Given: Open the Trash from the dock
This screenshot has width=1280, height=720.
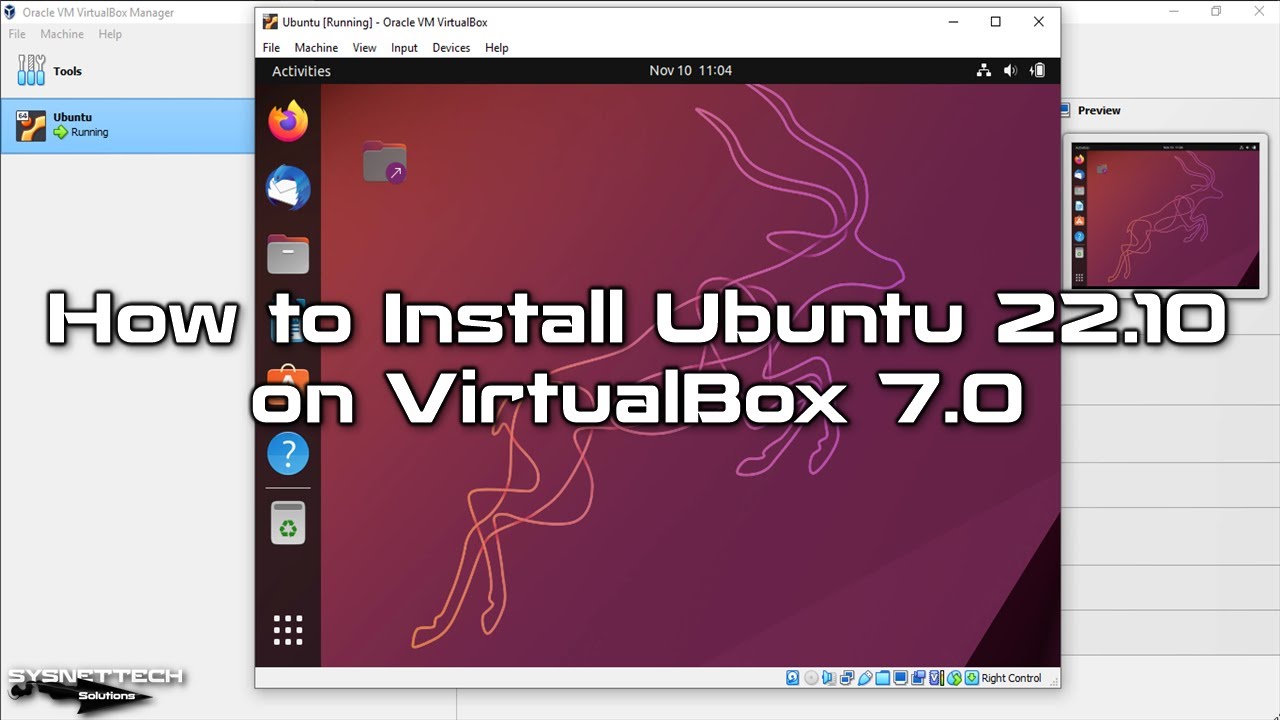Looking at the screenshot, I should [288, 522].
